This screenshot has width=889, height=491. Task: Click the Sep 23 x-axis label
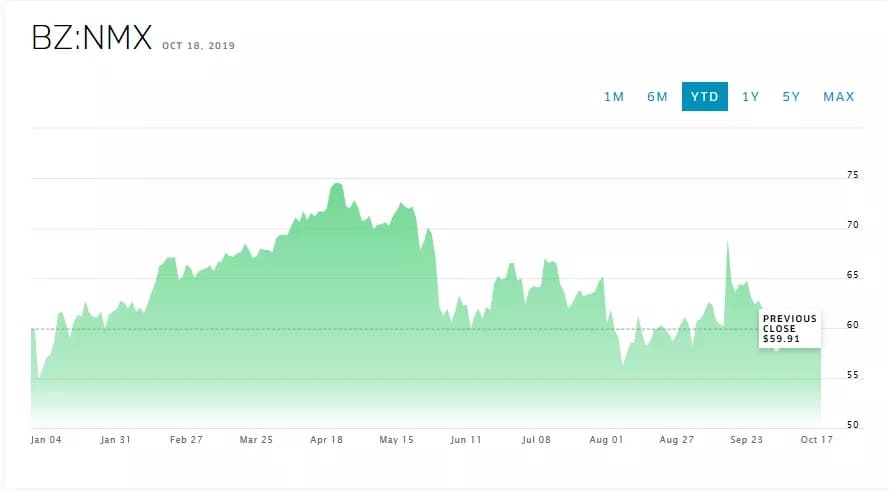tap(747, 440)
